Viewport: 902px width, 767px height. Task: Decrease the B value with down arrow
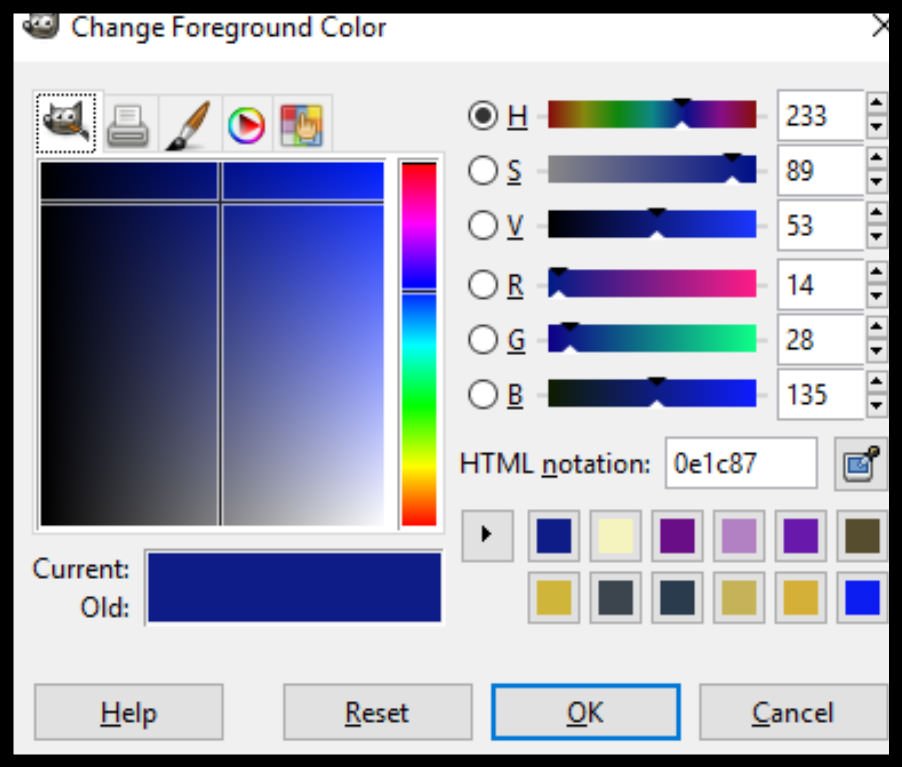(876, 406)
